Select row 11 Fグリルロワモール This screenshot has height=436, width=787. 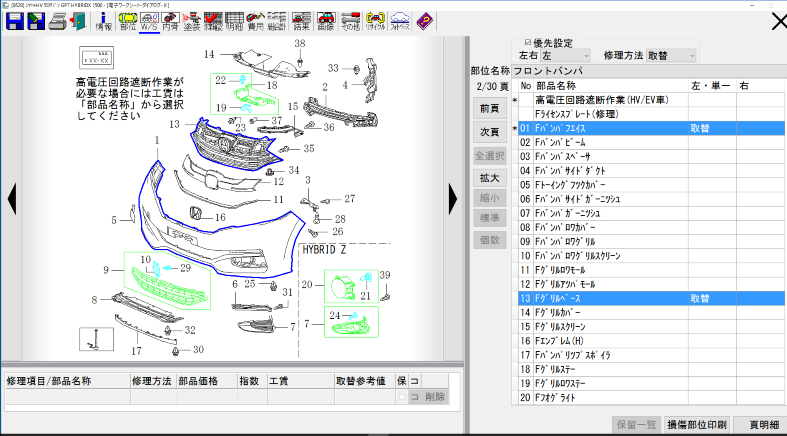[652, 270]
